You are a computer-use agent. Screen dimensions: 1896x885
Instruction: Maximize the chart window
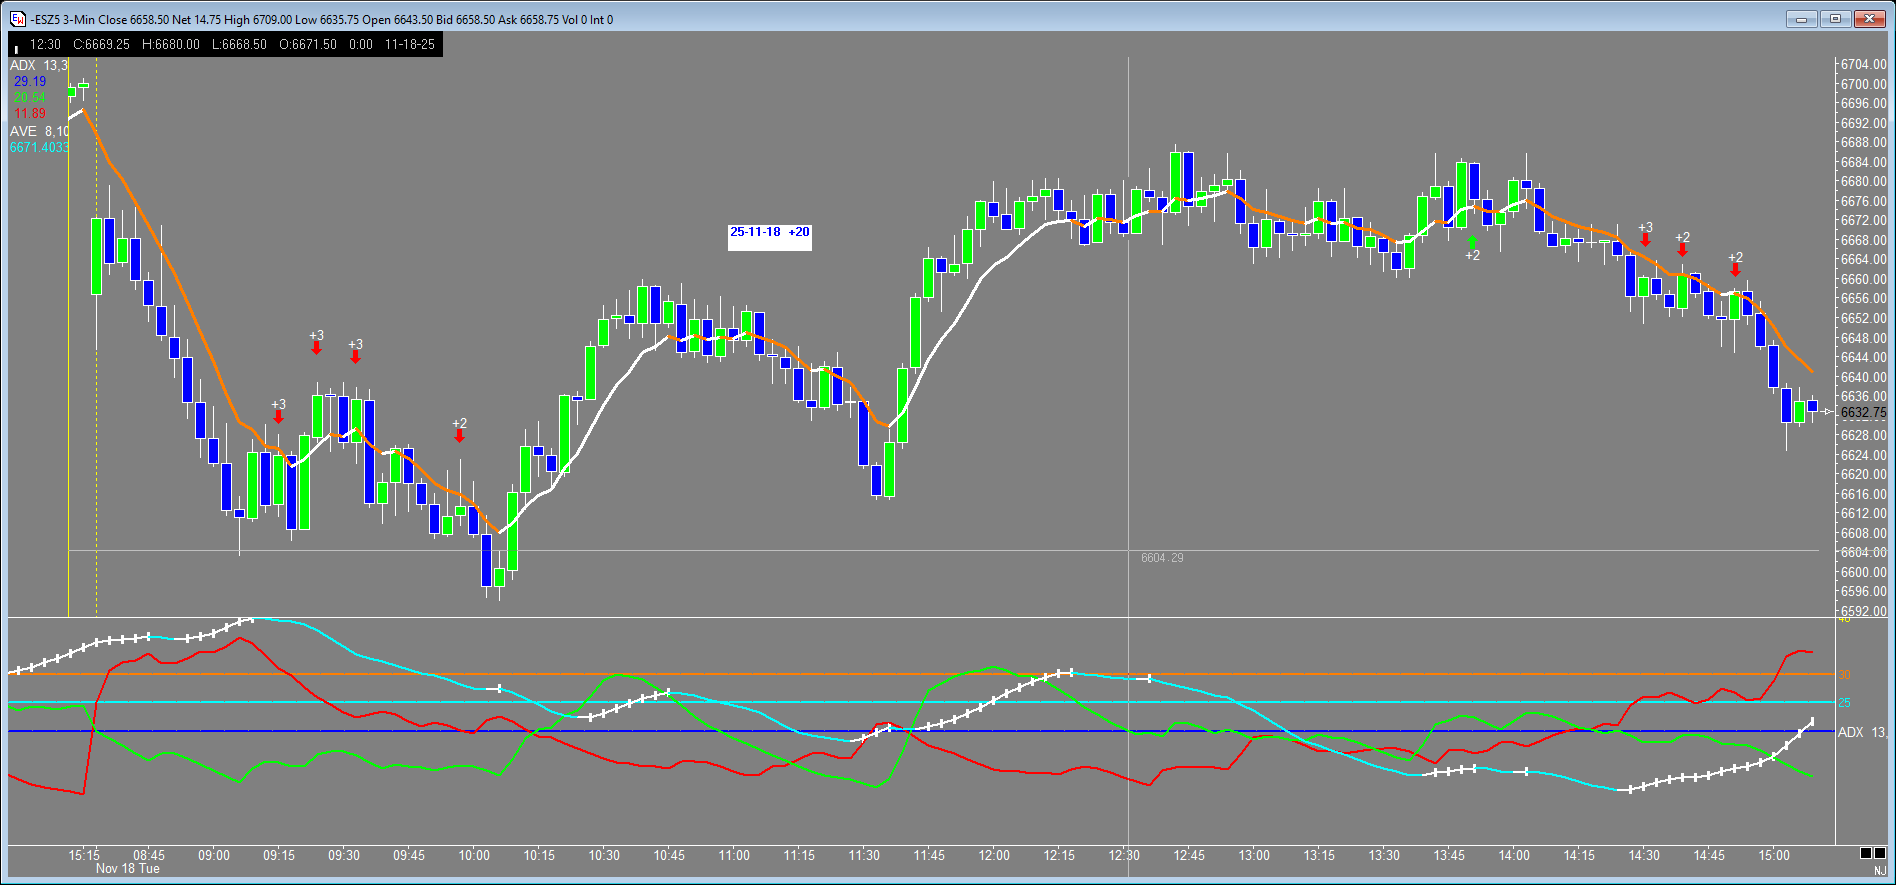point(1835,19)
